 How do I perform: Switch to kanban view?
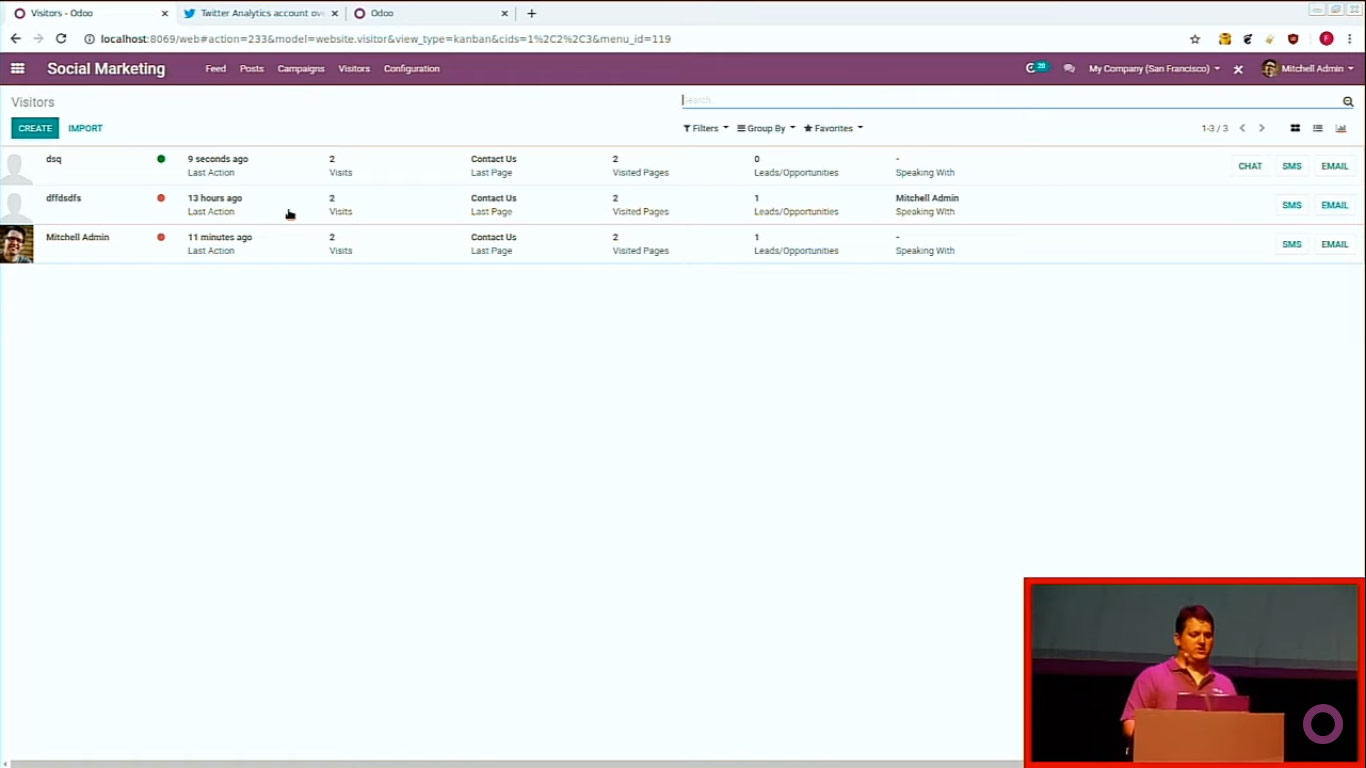pyautogui.click(x=1295, y=128)
